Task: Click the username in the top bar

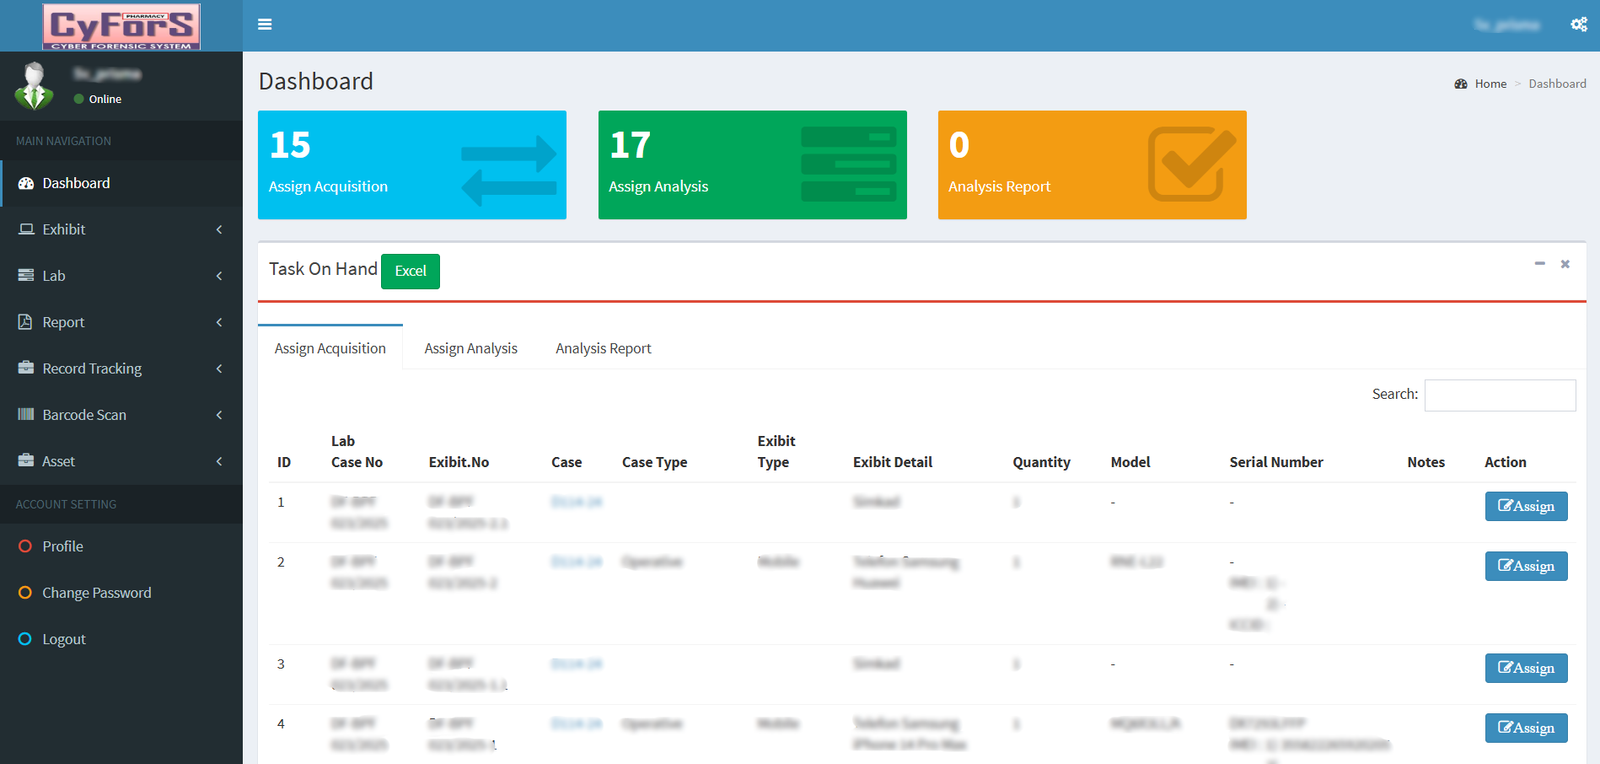Action: click(x=1507, y=25)
